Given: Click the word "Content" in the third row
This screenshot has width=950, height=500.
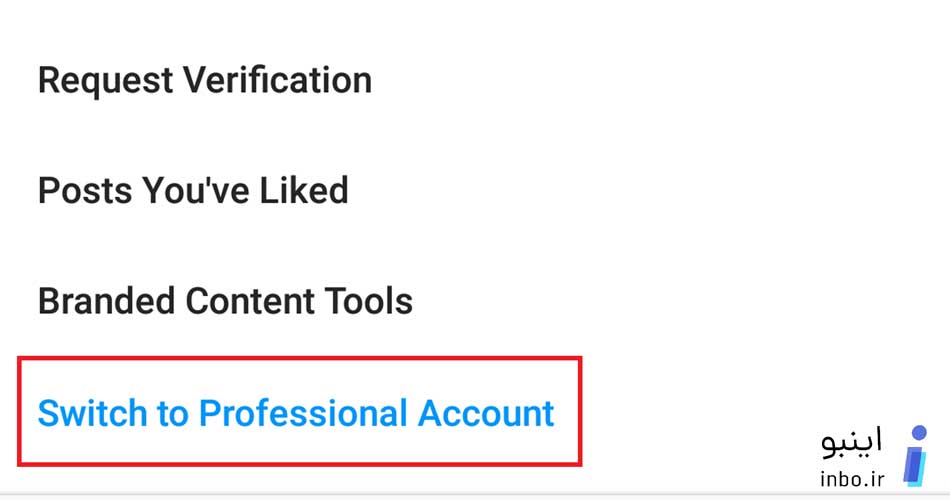Looking at the screenshot, I should click(250, 301).
